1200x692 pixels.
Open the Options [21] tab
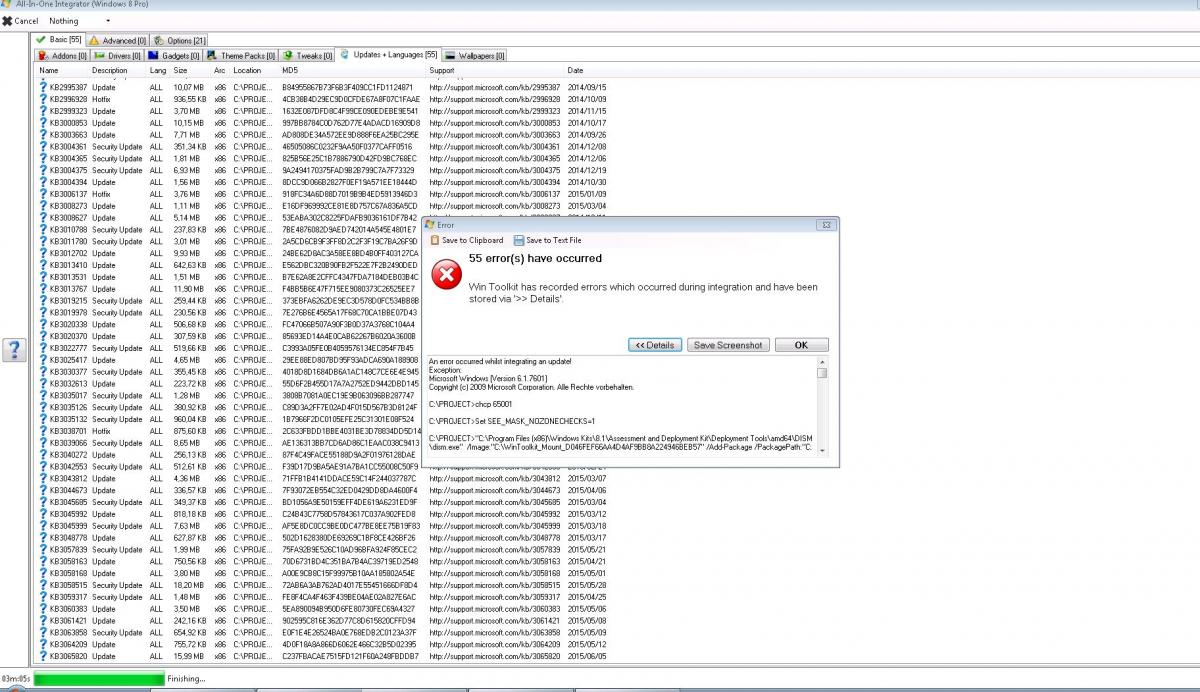tap(180, 40)
